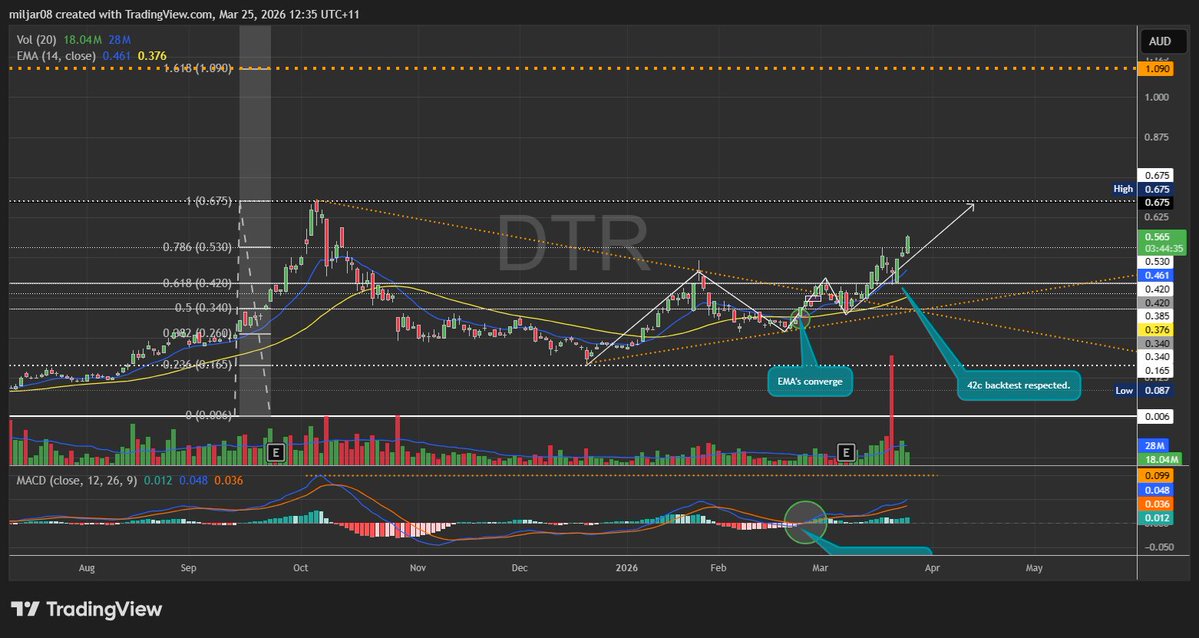
Task: Click the 0.006 price axis label
Action: tap(1158, 415)
